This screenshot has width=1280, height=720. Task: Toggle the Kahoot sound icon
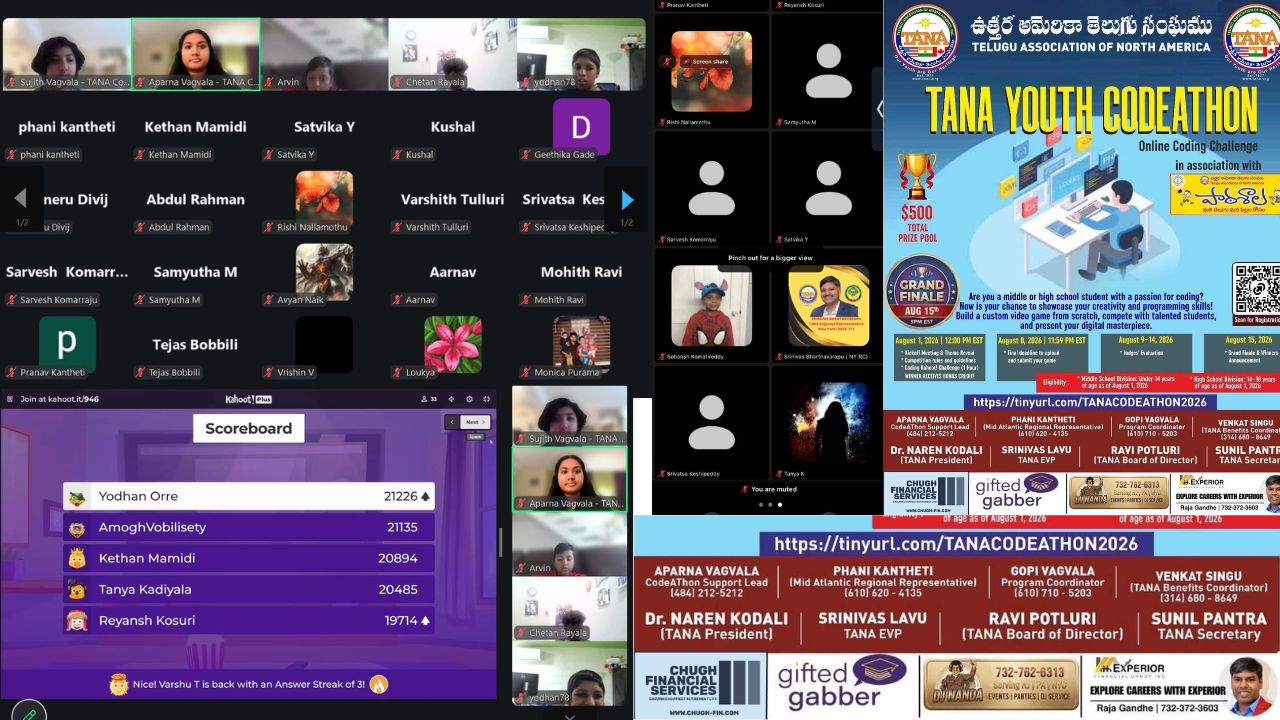453,398
